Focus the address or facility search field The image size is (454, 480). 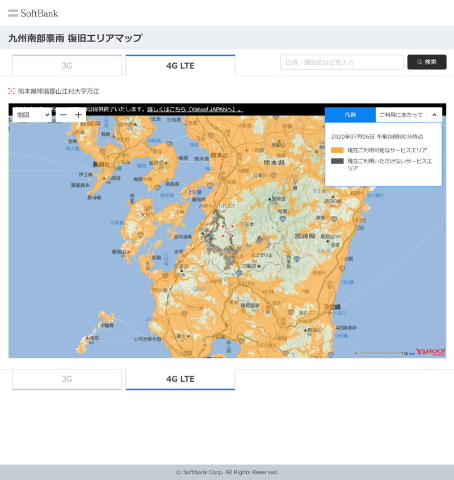(x=342, y=62)
